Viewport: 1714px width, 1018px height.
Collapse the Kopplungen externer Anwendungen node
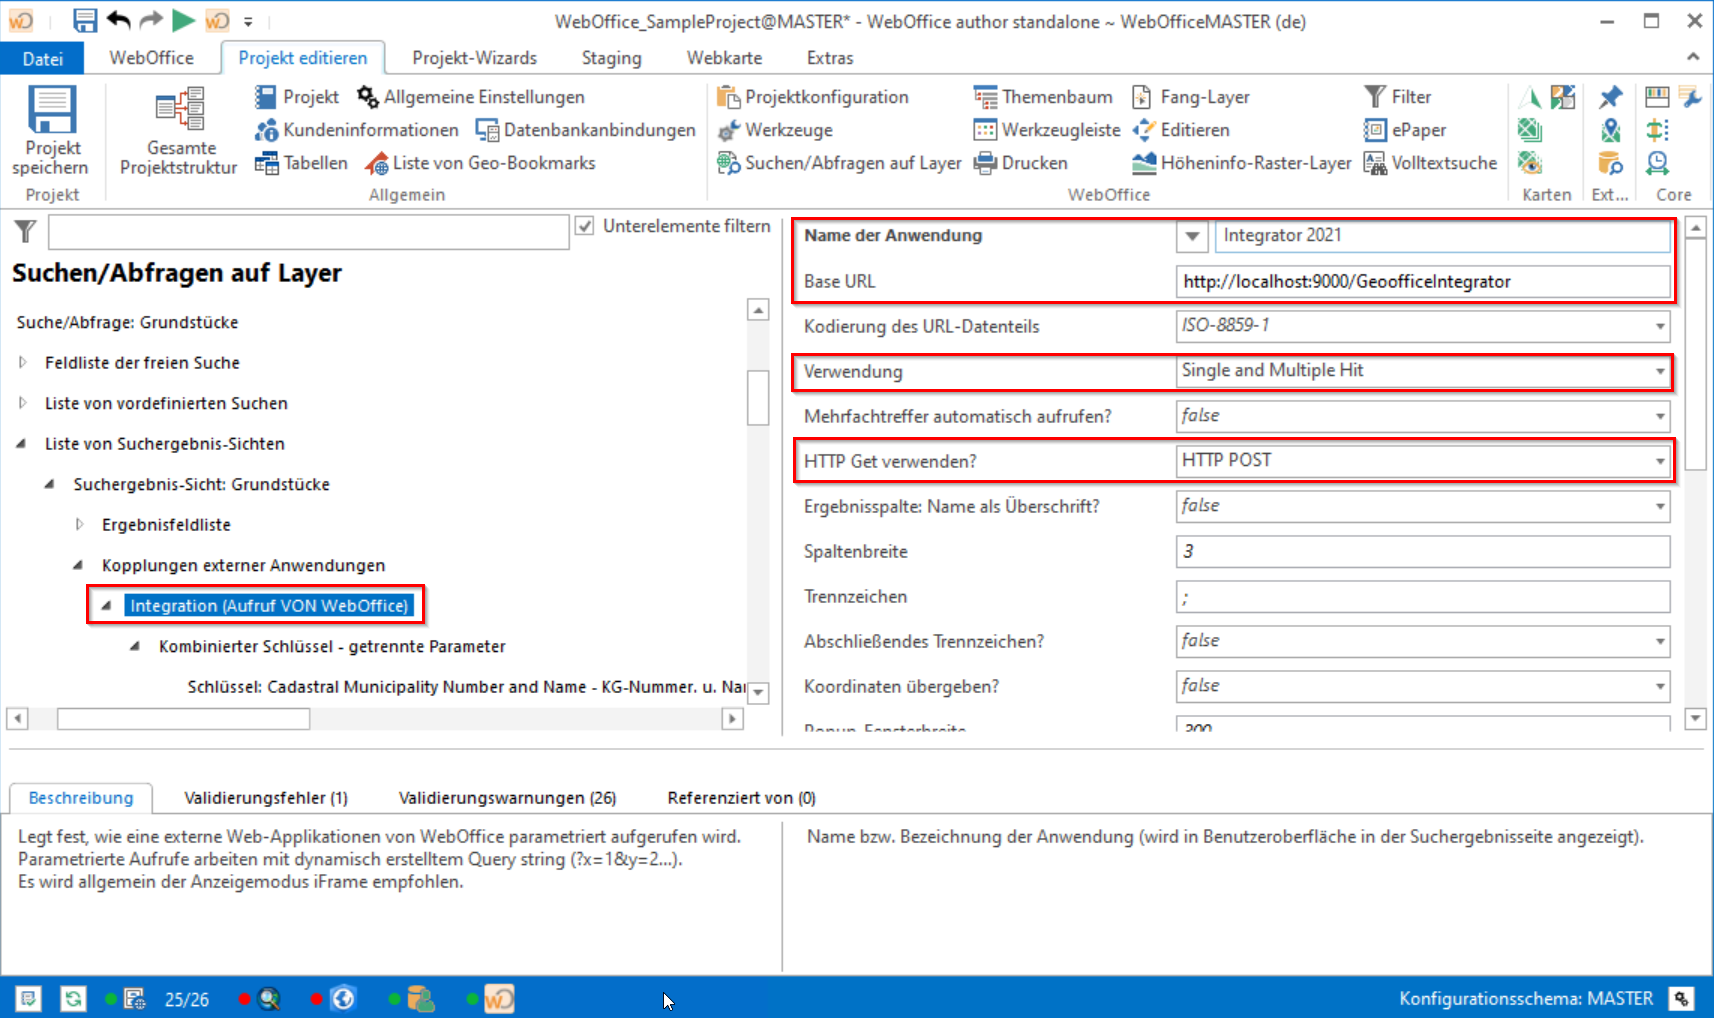[x=78, y=565]
